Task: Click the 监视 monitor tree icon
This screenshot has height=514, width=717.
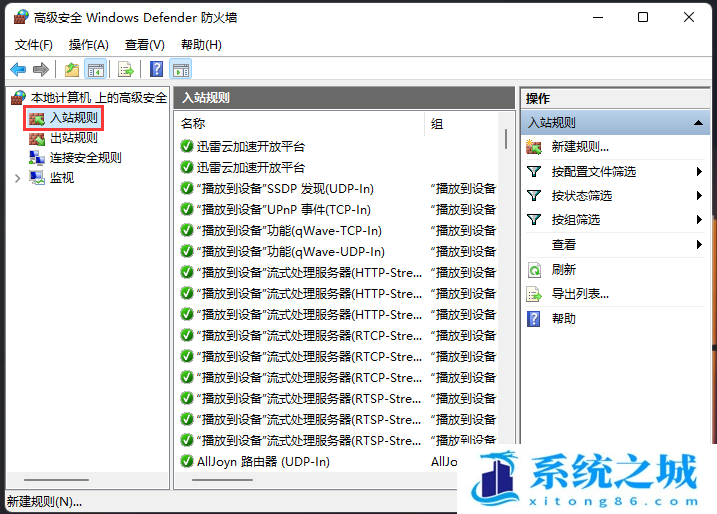Action: tap(37, 178)
